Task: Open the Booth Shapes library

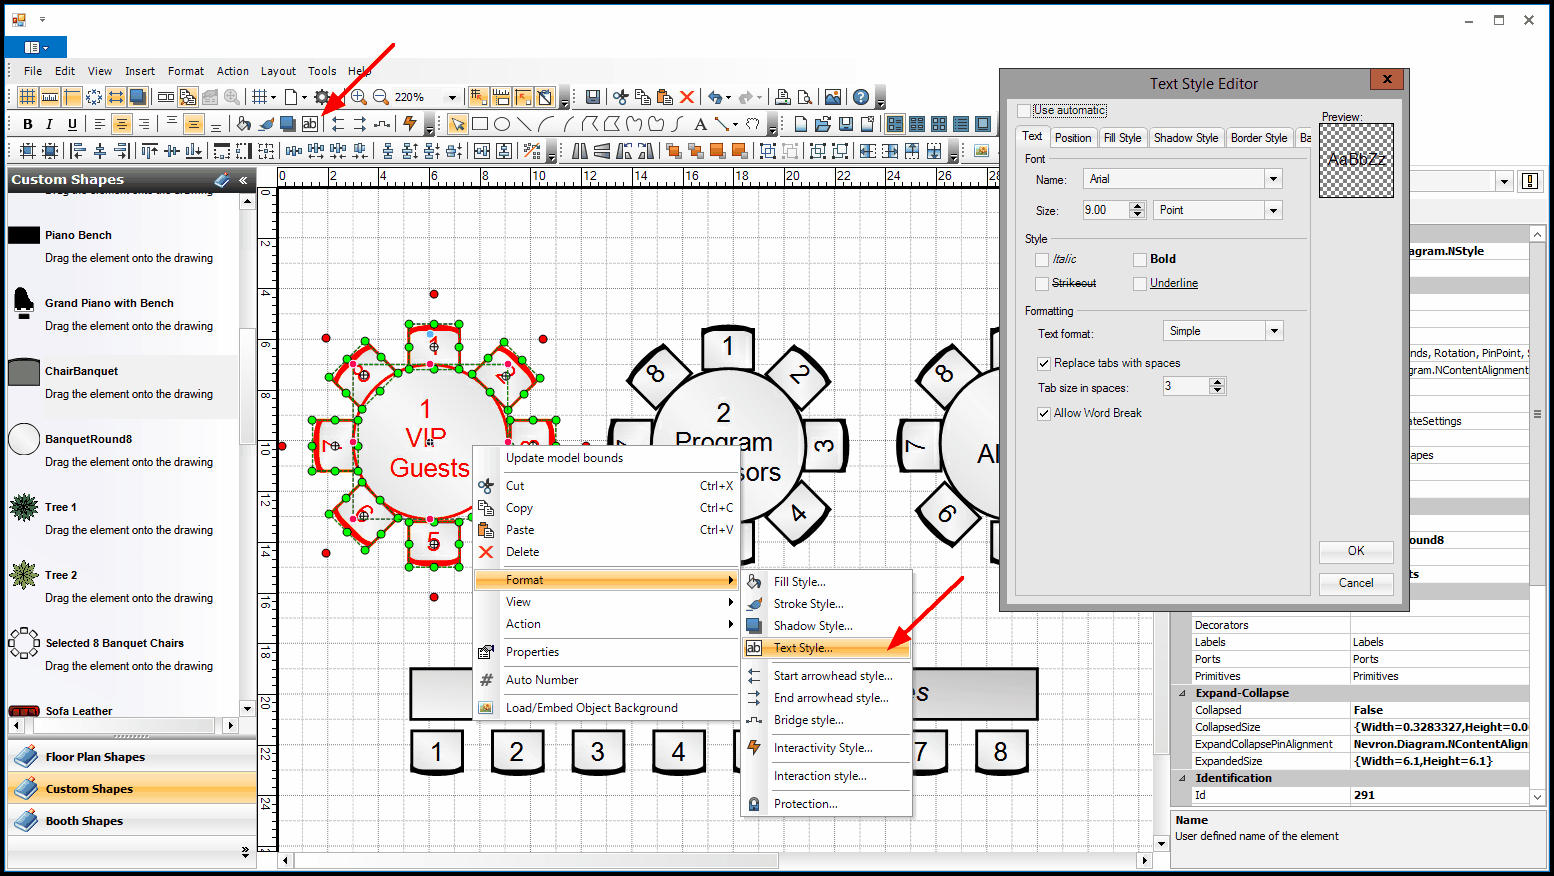Action: (132, 821)
